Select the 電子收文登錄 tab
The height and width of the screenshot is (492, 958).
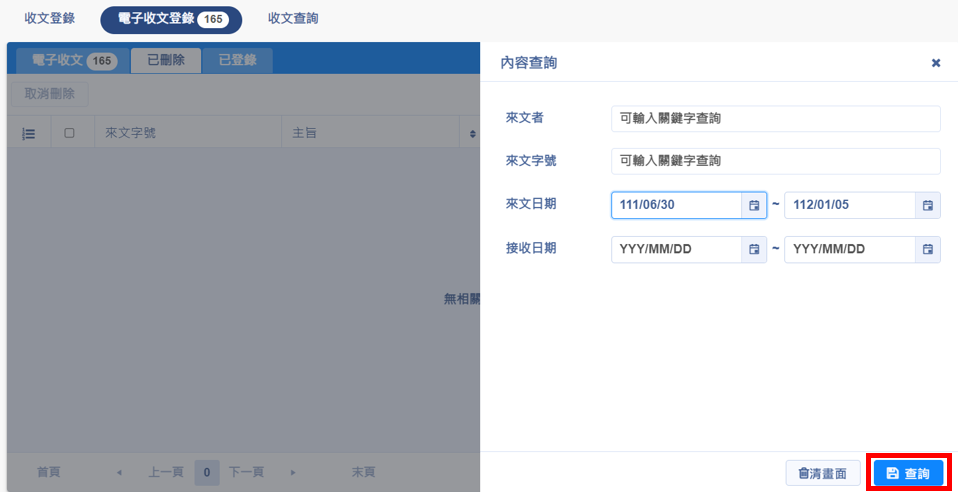coord(170,19)
